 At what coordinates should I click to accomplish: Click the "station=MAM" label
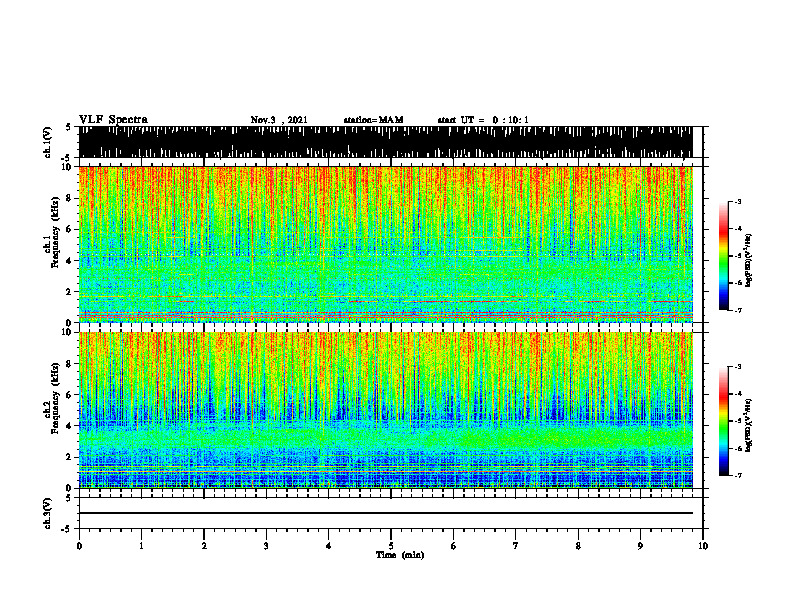(373, 120)
